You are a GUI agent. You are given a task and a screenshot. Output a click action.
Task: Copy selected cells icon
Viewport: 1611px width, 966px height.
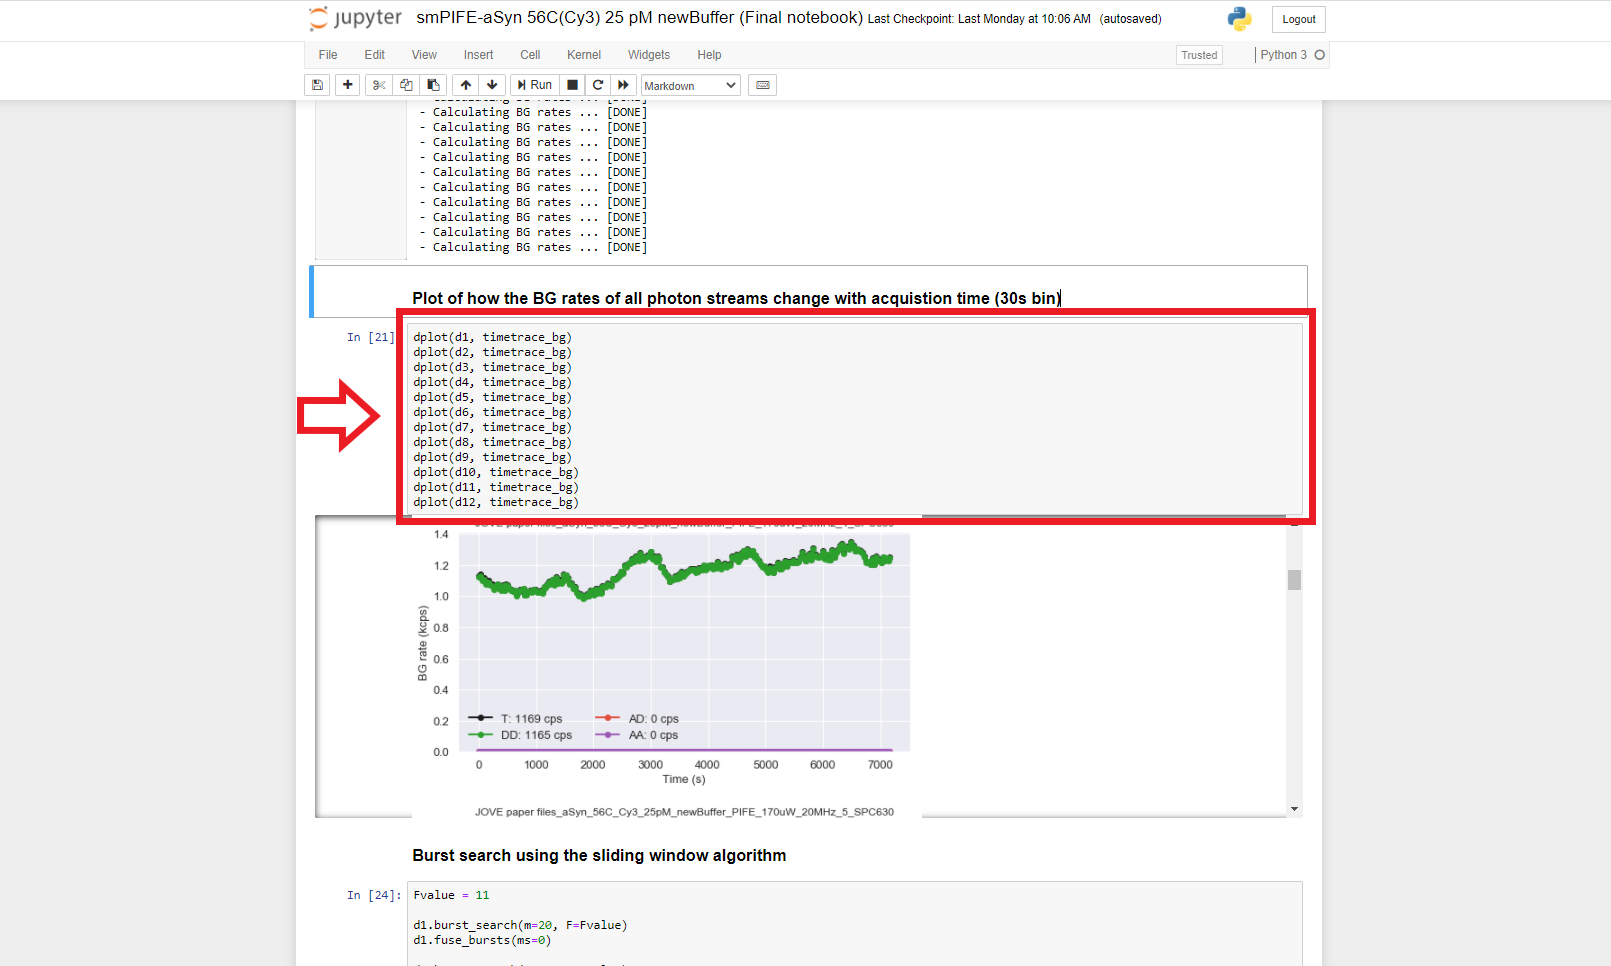[x=406, y=85]
